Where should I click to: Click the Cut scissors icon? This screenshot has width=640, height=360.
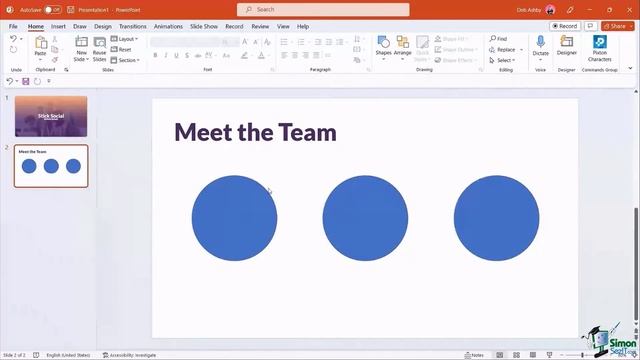pyautogui.click(x=55, y=39)
